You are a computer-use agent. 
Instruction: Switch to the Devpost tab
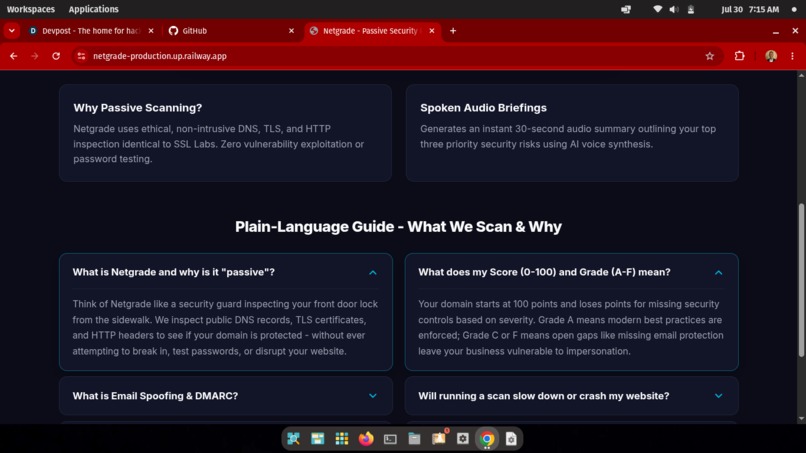click(x=91, y=31)
